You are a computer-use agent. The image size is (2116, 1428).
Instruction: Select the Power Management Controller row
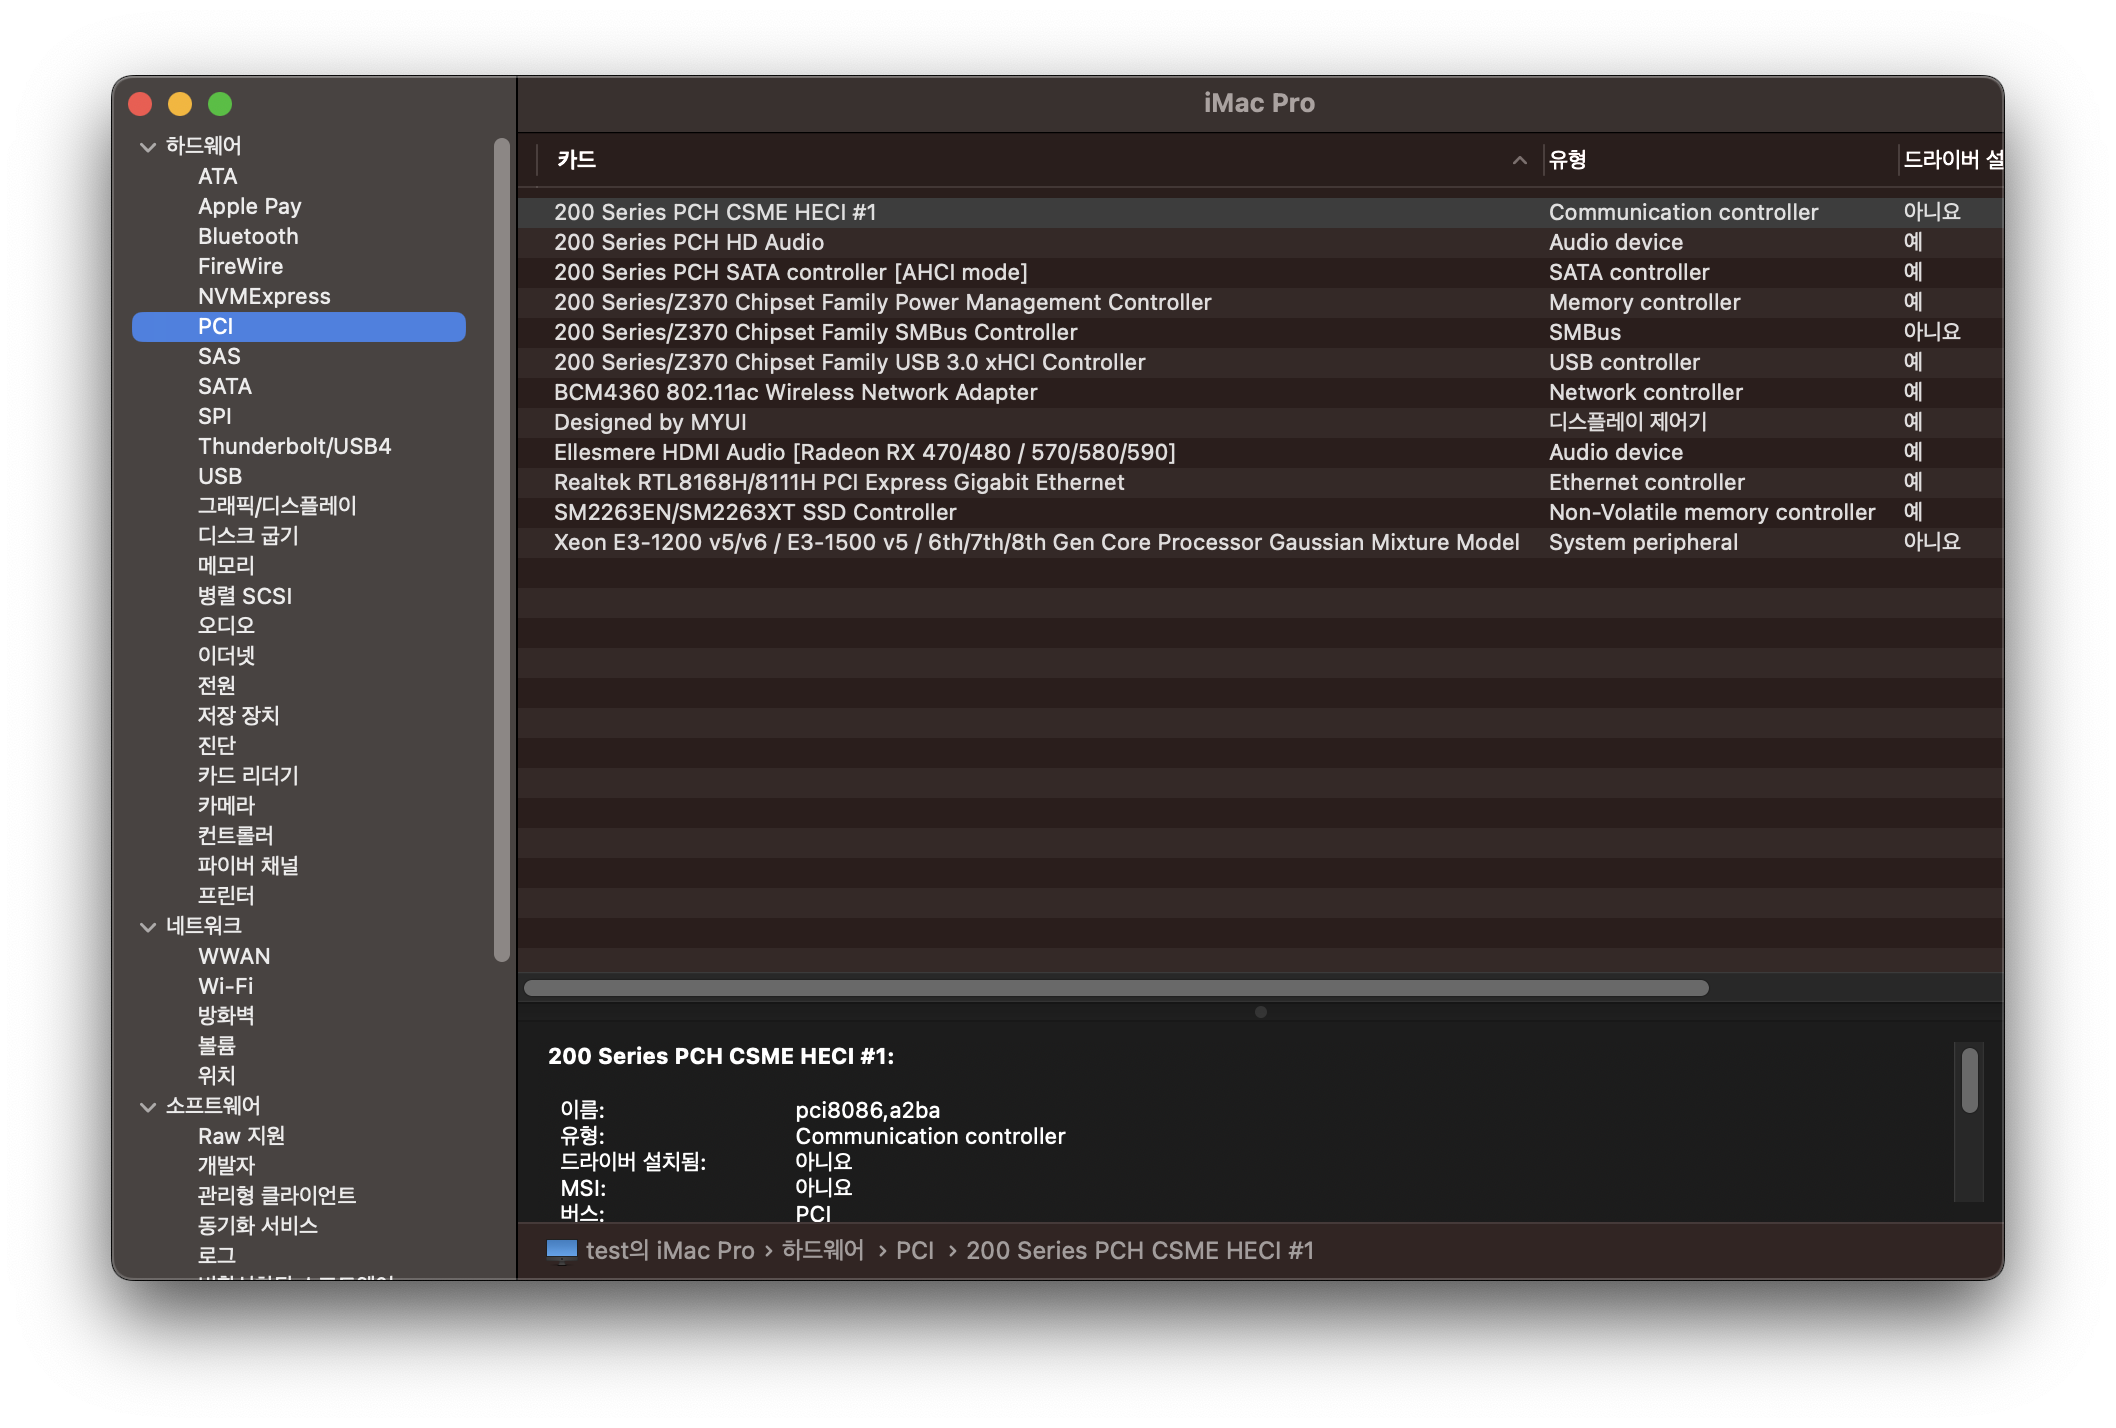pos(1260,303)
